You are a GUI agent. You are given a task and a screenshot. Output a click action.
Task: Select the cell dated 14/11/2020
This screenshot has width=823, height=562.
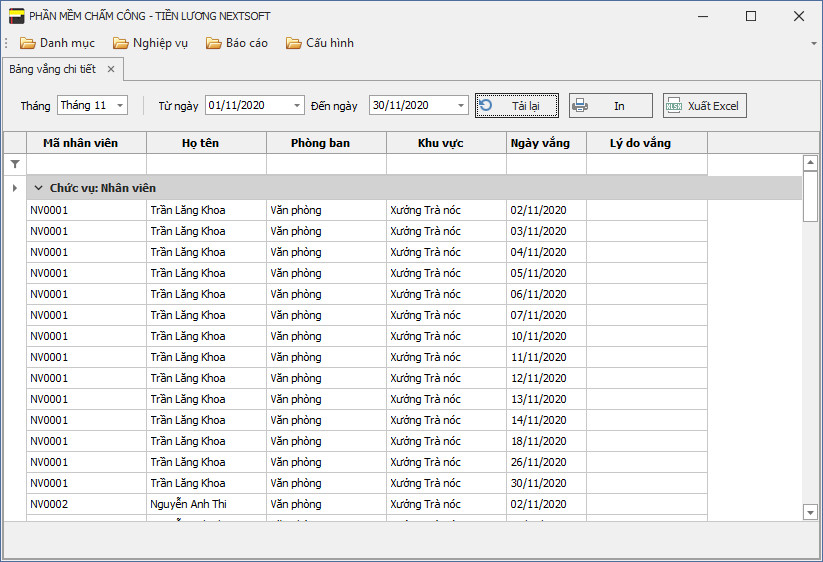tap(546, 420)
